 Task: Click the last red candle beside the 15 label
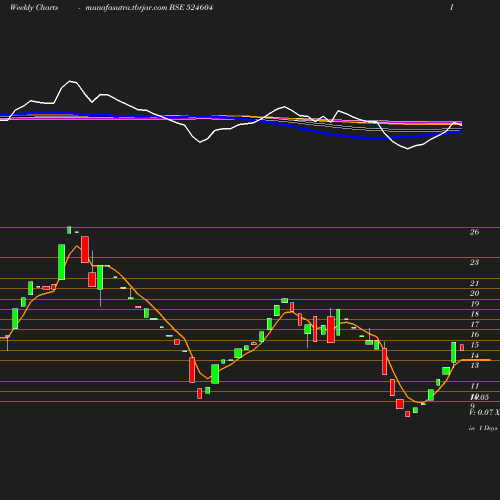(x=462, y=348)
